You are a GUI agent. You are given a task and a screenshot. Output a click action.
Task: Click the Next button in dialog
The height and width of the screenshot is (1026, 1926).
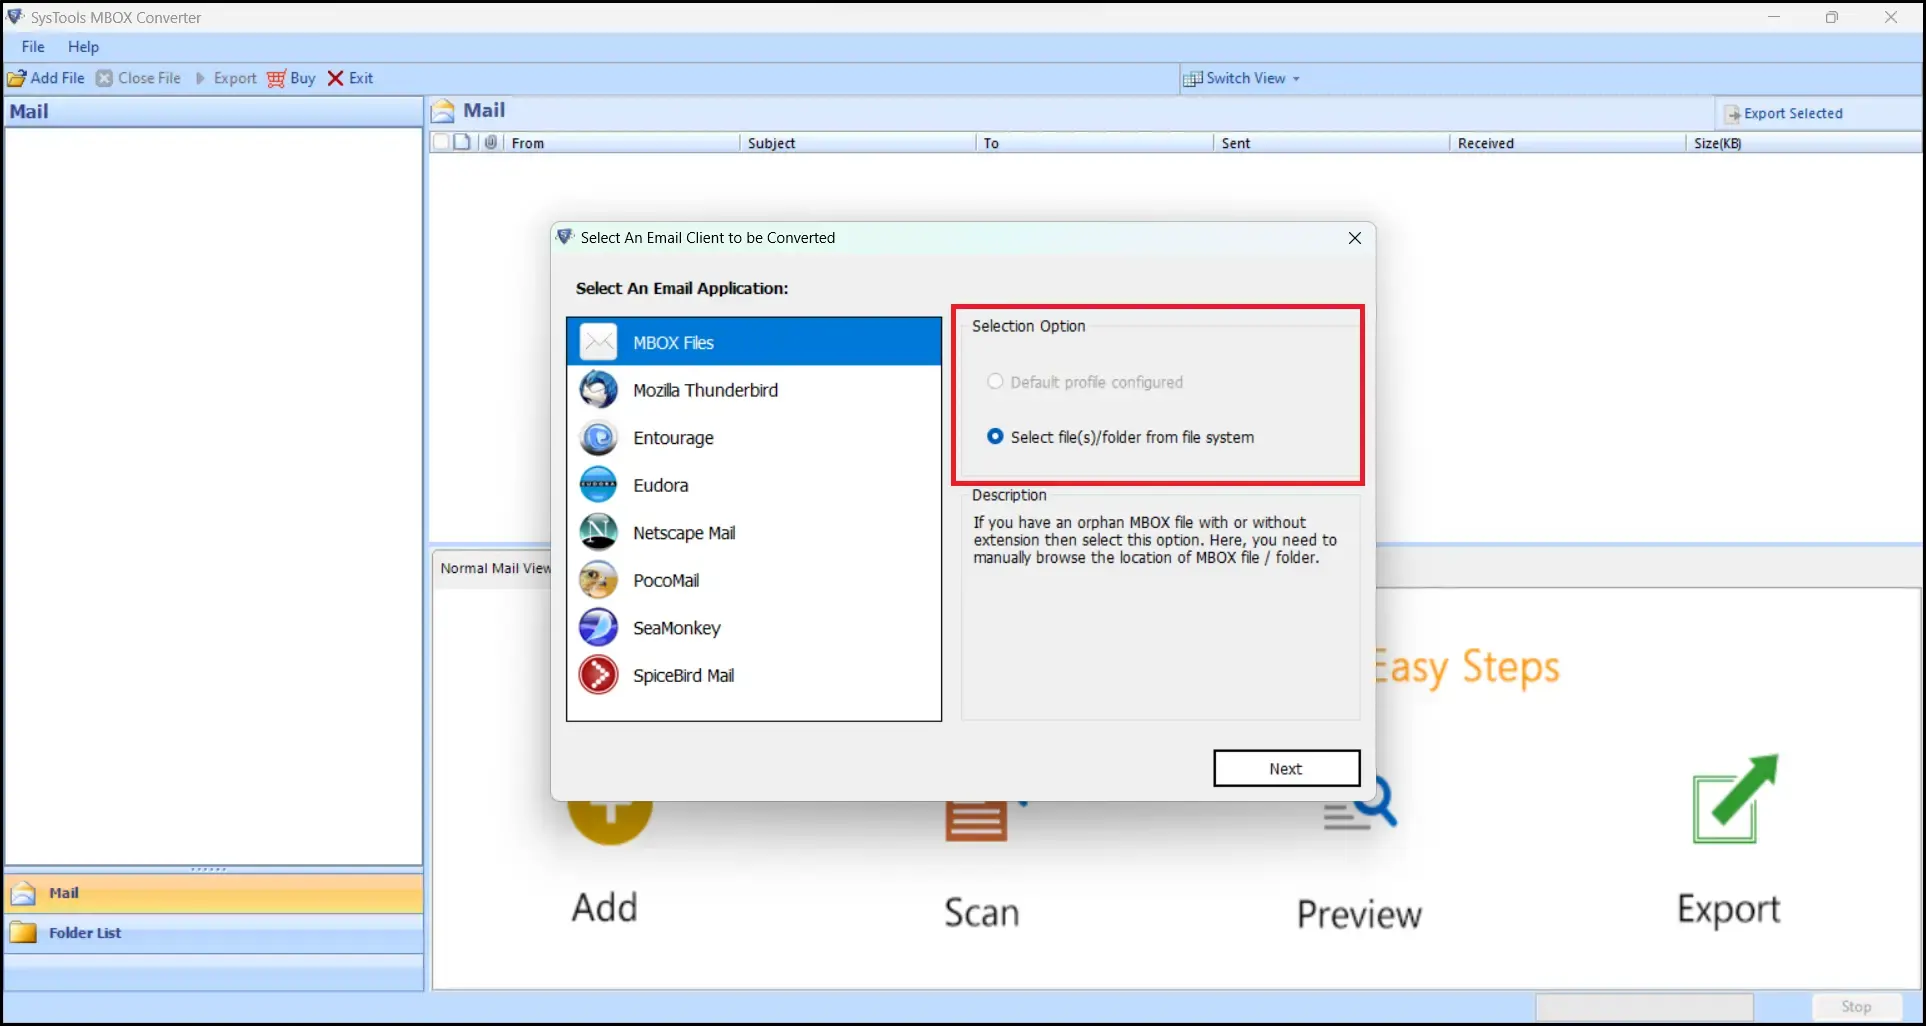[1286, 768]
